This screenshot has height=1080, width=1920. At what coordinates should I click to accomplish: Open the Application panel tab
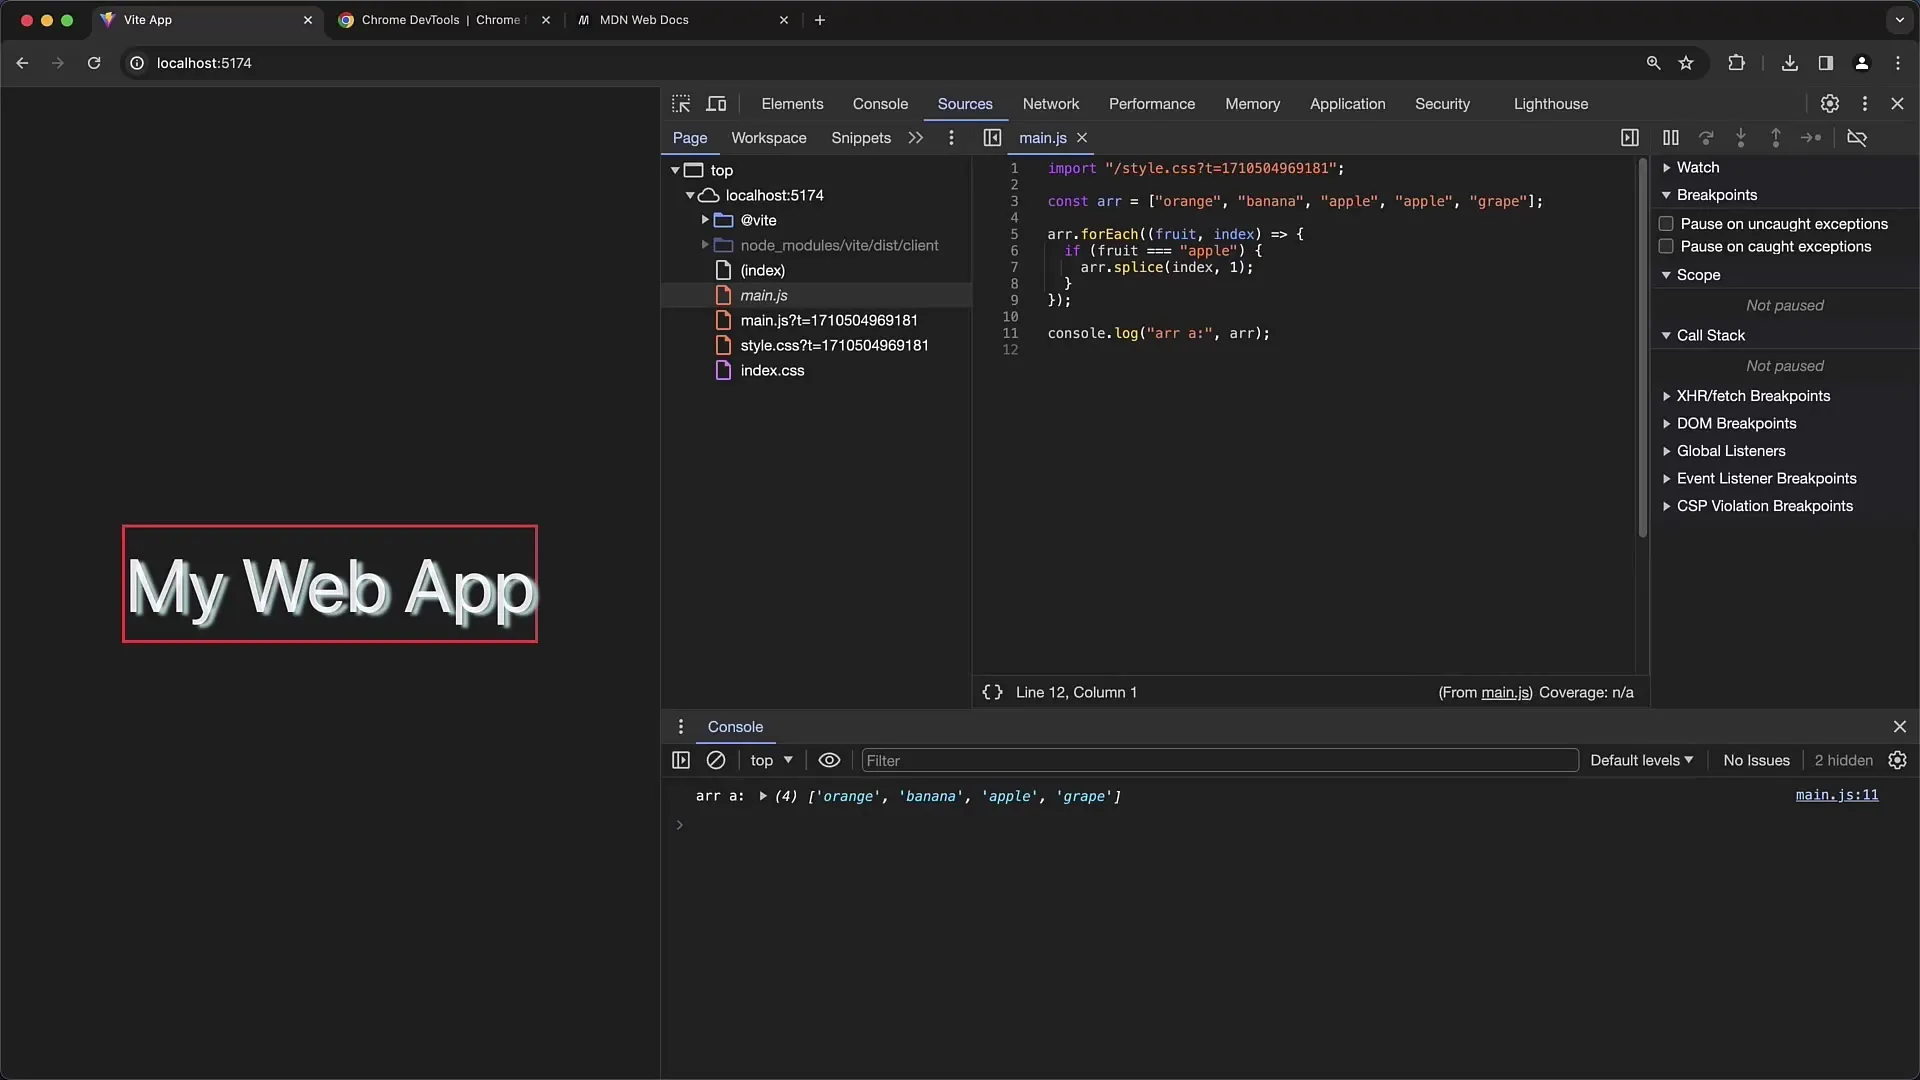[1348, 104]
